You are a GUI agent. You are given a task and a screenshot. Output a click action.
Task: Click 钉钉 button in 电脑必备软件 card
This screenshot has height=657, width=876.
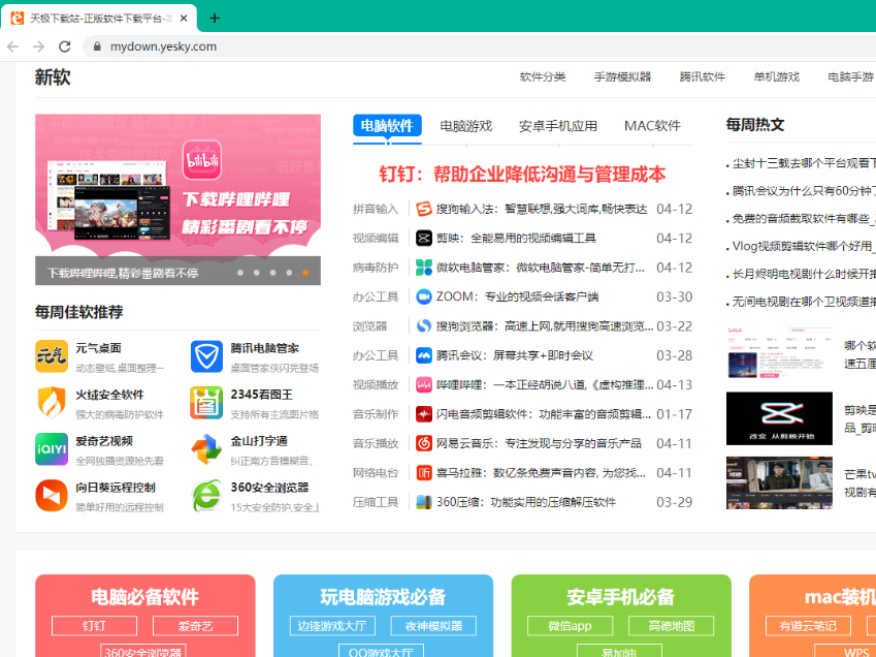[94, 626]
